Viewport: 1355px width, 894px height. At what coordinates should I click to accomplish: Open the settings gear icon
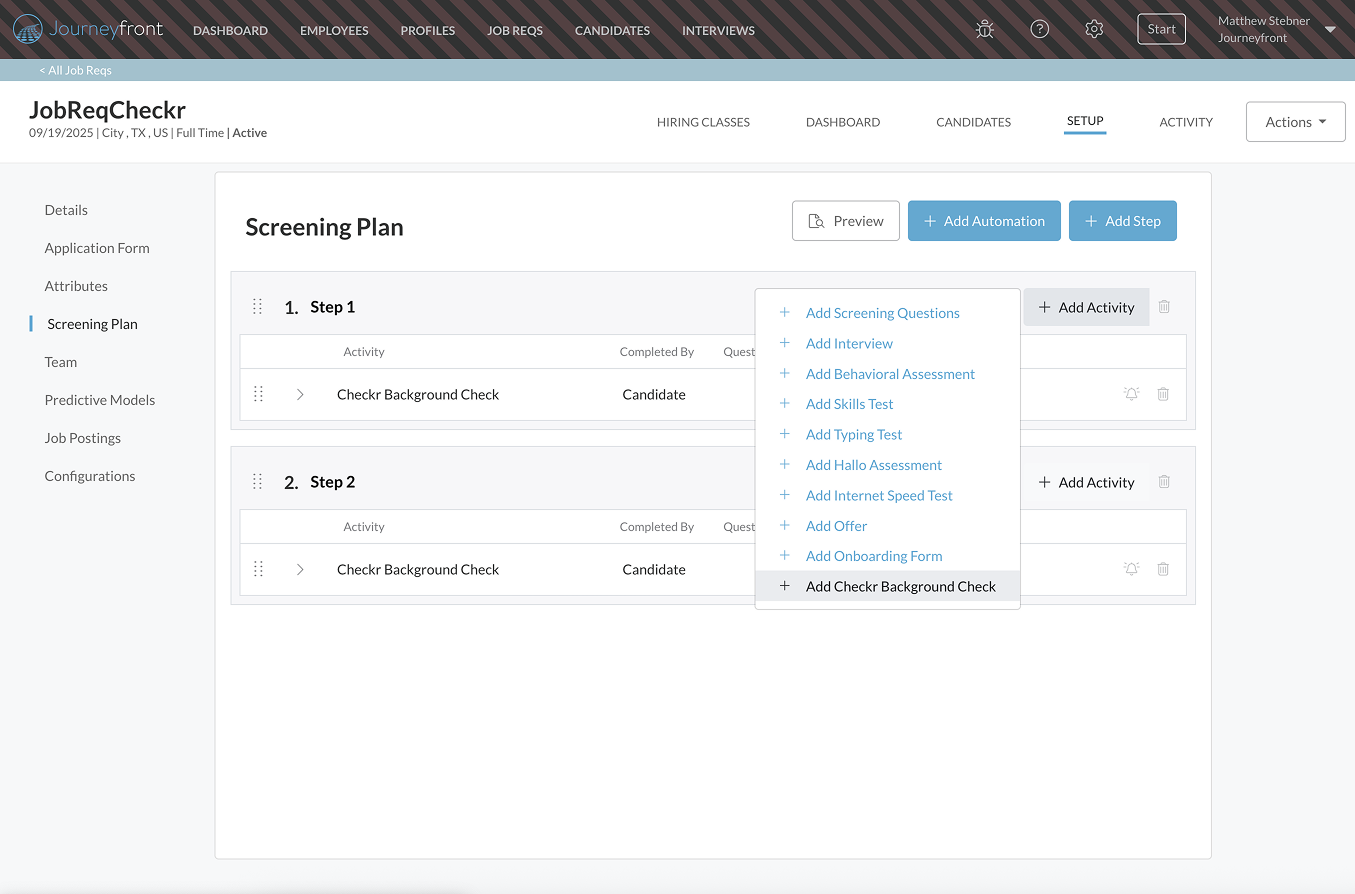(1094, 29)
